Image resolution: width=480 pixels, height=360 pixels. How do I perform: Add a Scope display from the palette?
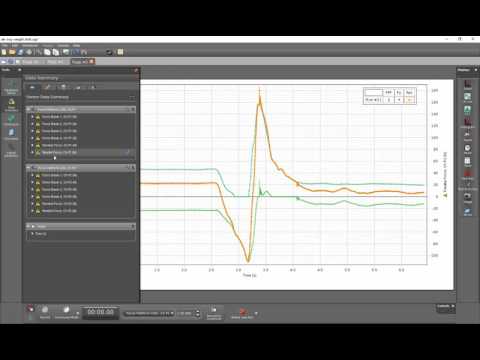tap(468, 97)
